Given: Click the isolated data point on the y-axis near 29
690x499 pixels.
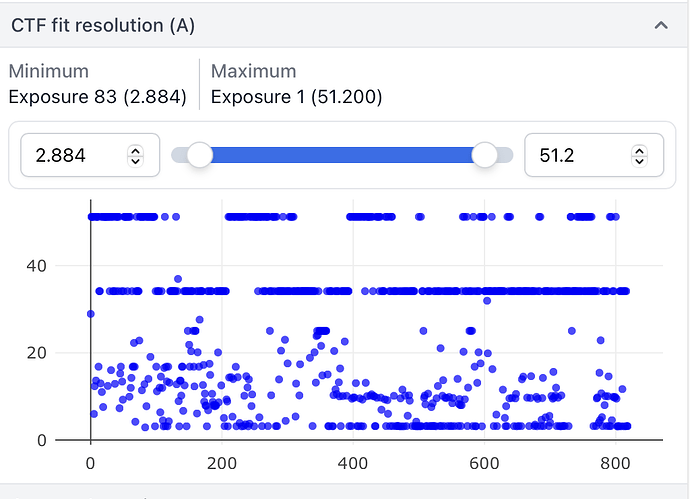Looking at the screenshot, I should 91,314.
